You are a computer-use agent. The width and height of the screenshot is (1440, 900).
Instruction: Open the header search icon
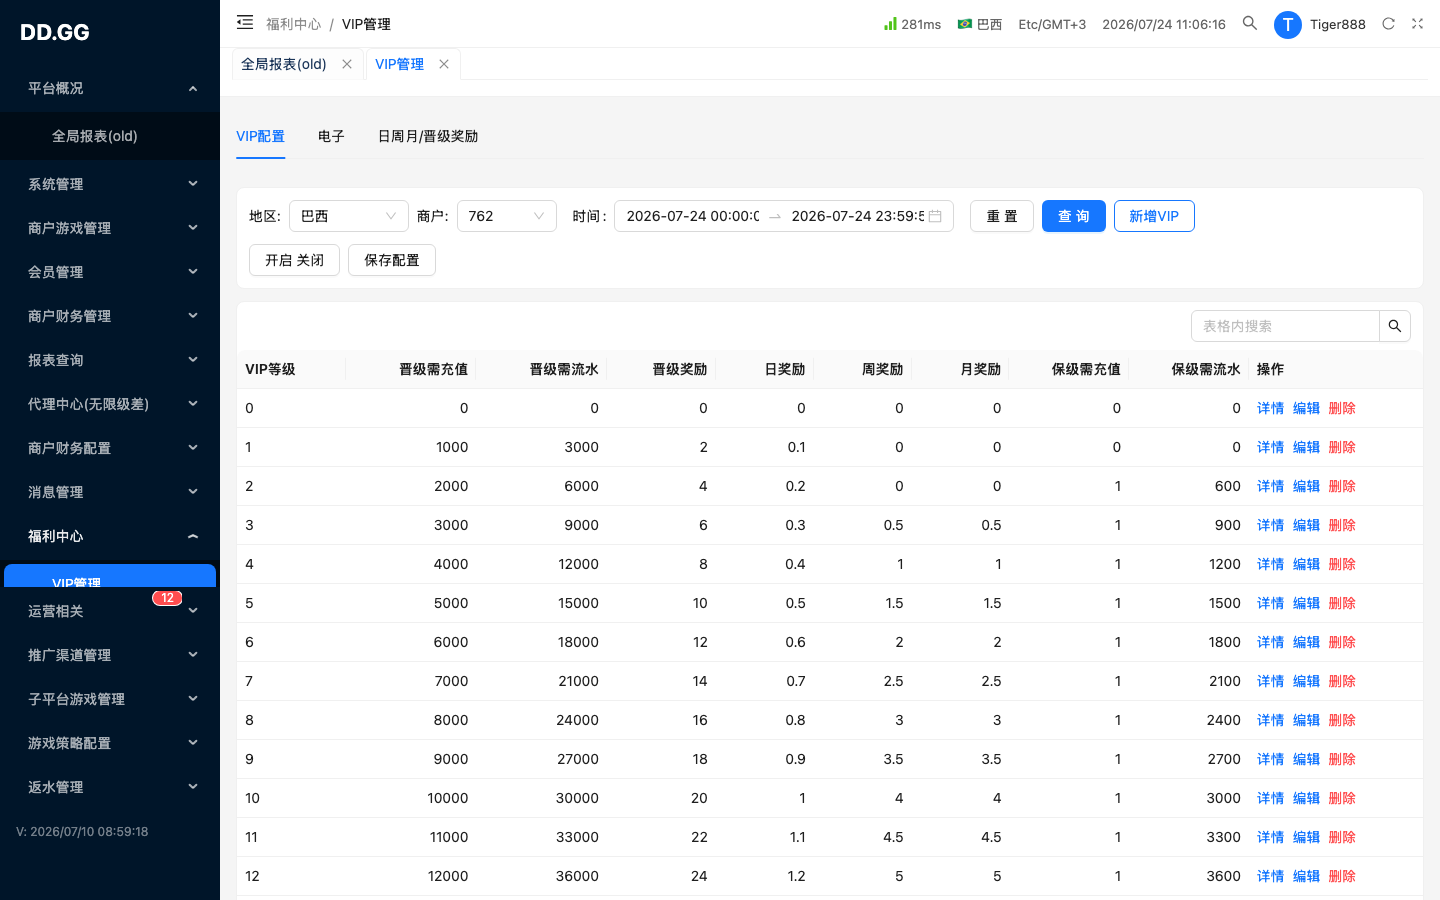(x=1250, y=23)
